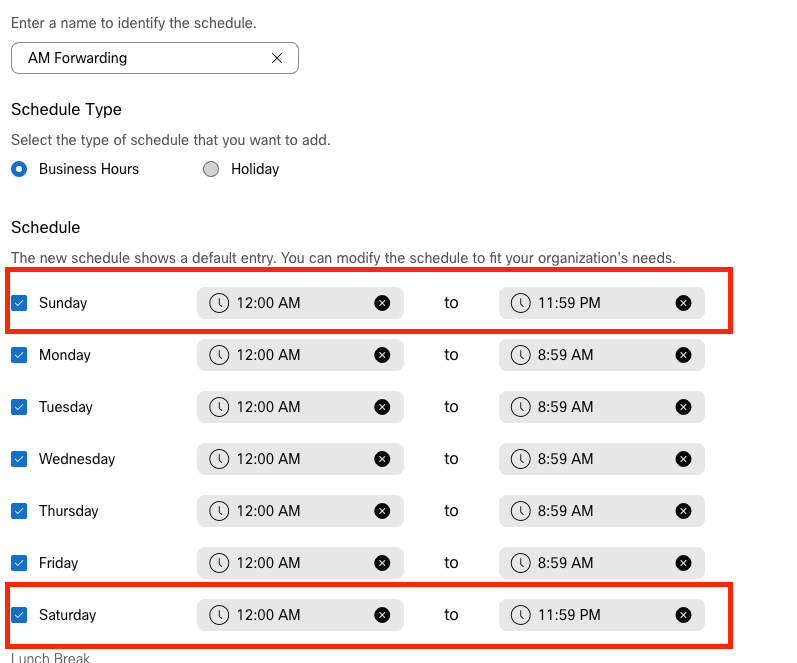The image size is (797, 663).
Task: Clear Sunday's 11:59 PM end time
Action: point(683,303)
